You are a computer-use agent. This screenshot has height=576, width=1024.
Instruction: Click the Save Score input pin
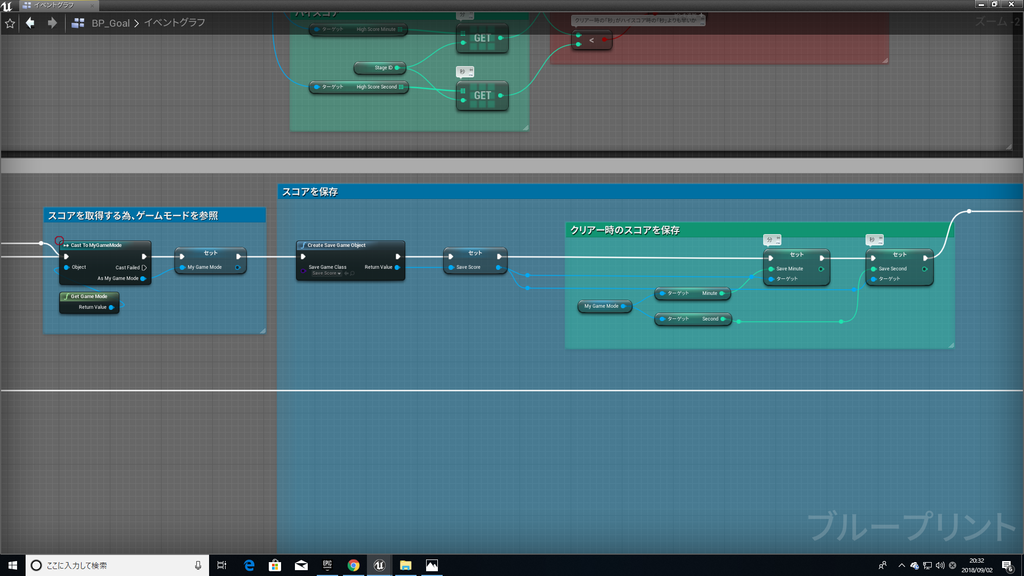(x=451, y=267)
